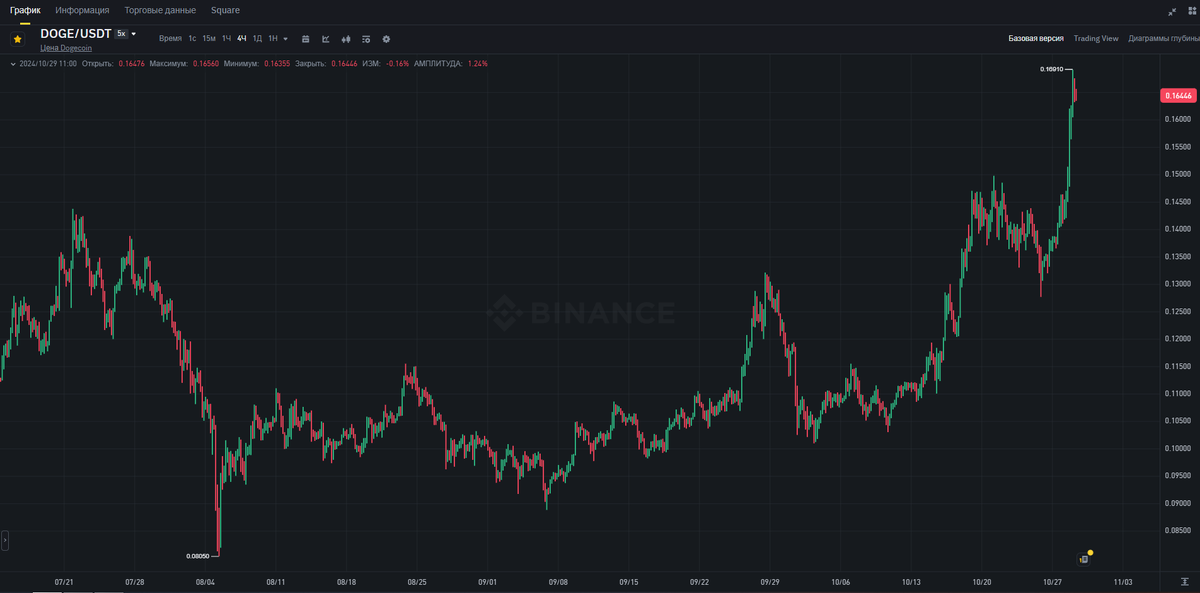Viewport: 1200px width, 593px height.
Task: Select the Время chart interval
Action: point(170,38)
